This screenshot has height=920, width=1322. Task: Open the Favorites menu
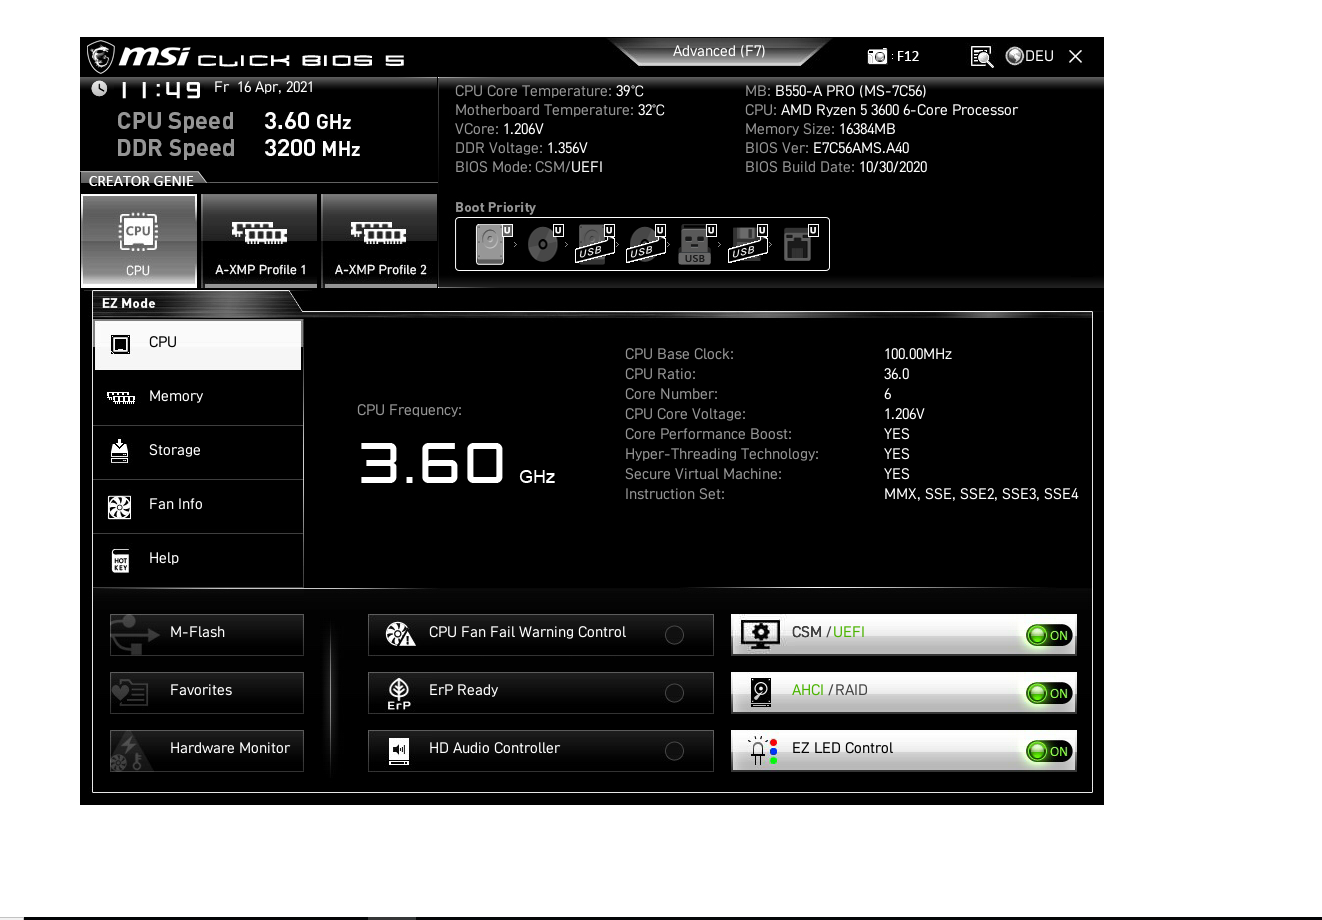tap(207, 693)
